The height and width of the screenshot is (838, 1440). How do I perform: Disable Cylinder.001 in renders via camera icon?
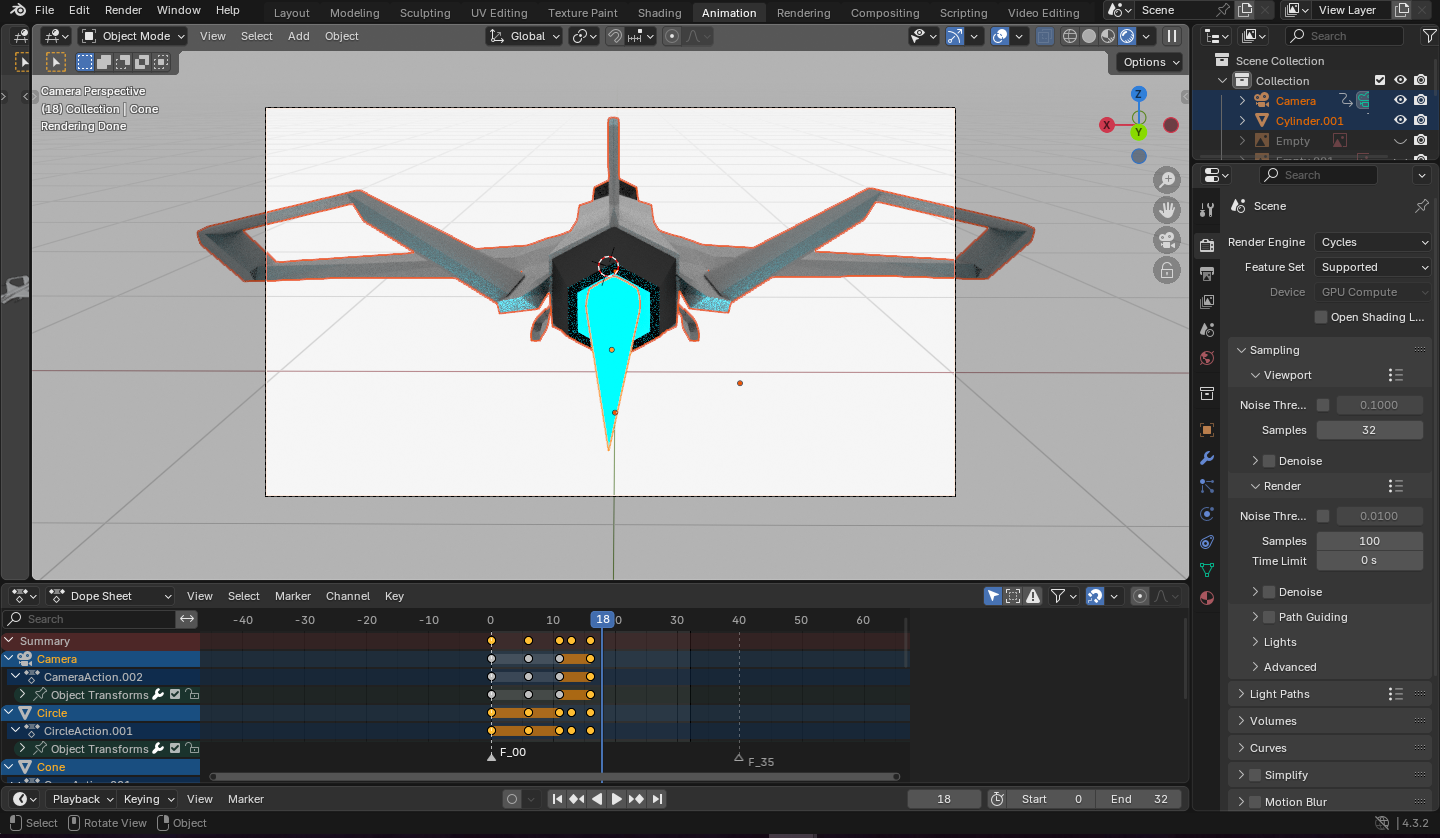pyautogui.click(x=1421, y=121)
